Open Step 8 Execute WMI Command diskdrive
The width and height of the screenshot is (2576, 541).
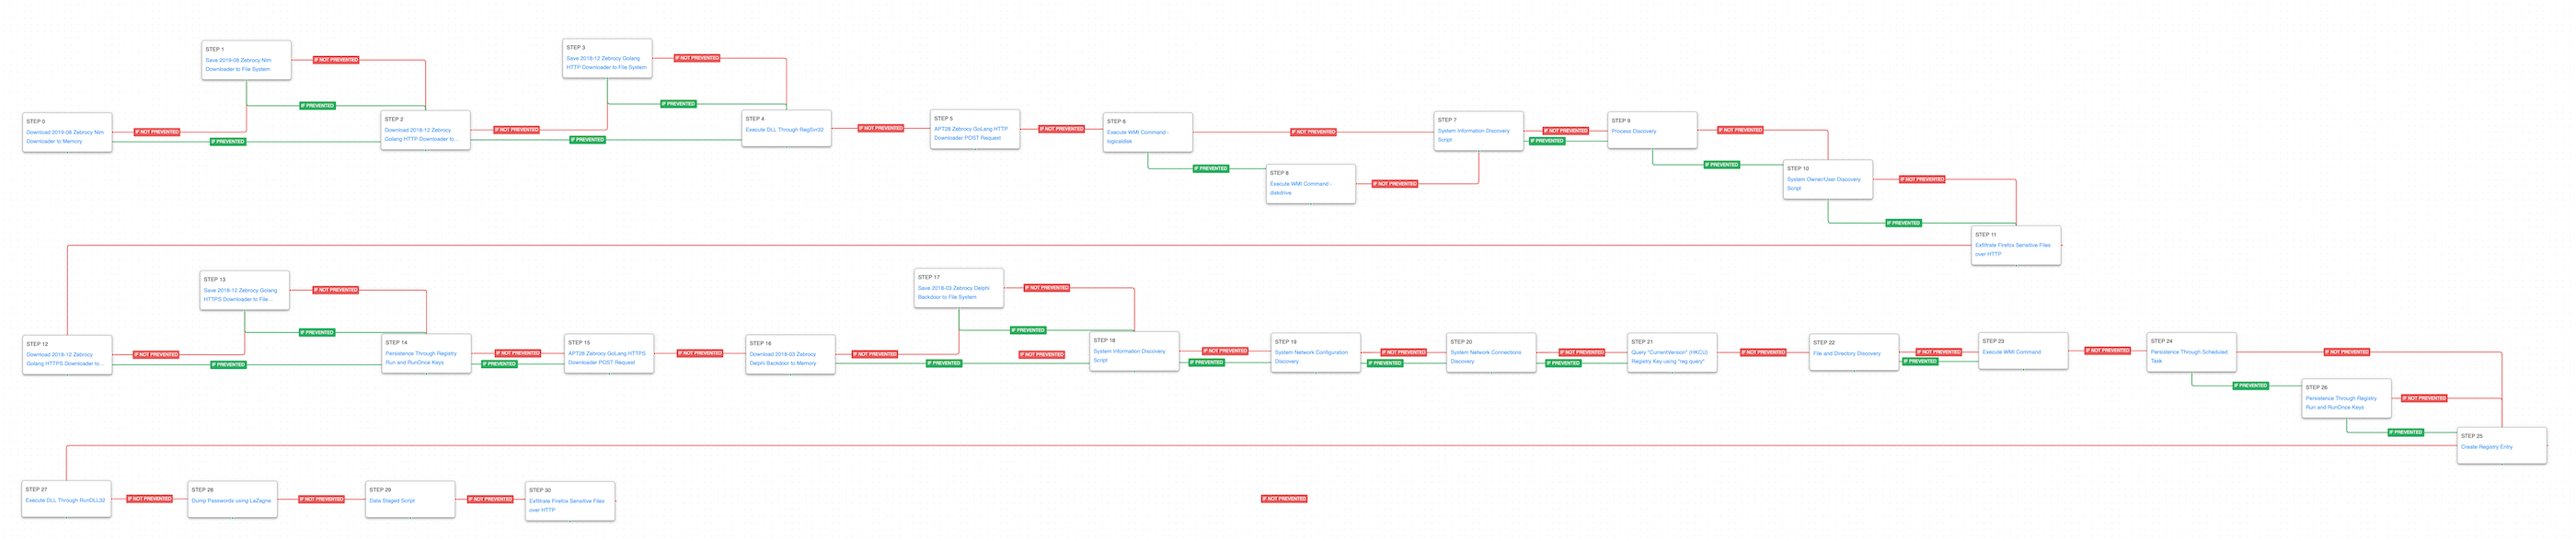pyautogui.click(x=1300, y=184)
